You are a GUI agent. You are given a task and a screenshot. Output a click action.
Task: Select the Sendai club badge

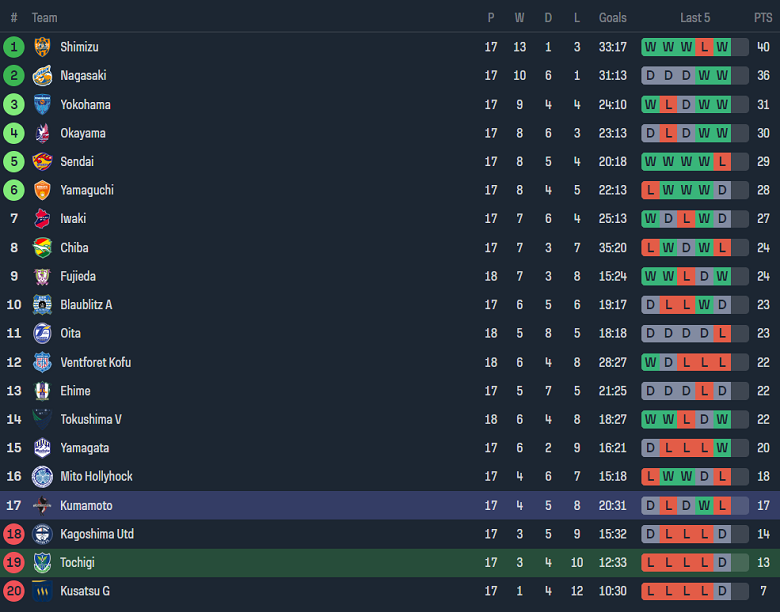(42, 162)
